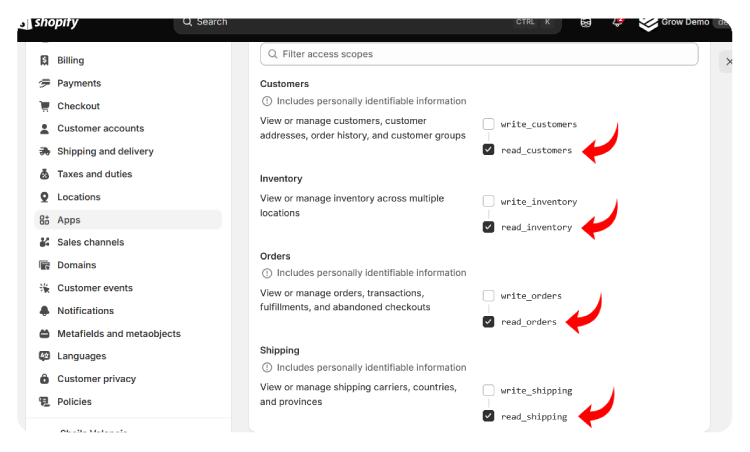Uncheck the read_orders checkbox
750x452 pixels.
[488, 322]
